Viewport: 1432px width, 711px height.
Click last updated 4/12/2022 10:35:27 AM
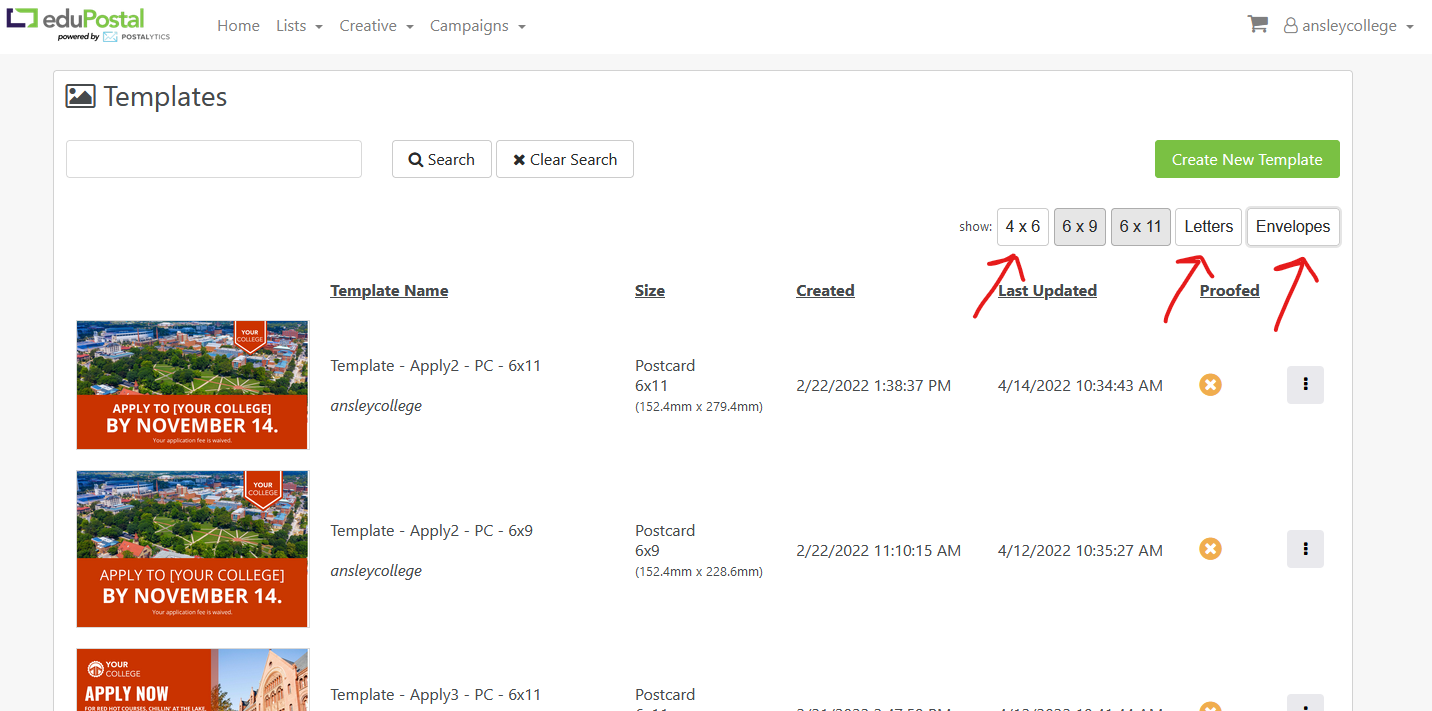1080,551
